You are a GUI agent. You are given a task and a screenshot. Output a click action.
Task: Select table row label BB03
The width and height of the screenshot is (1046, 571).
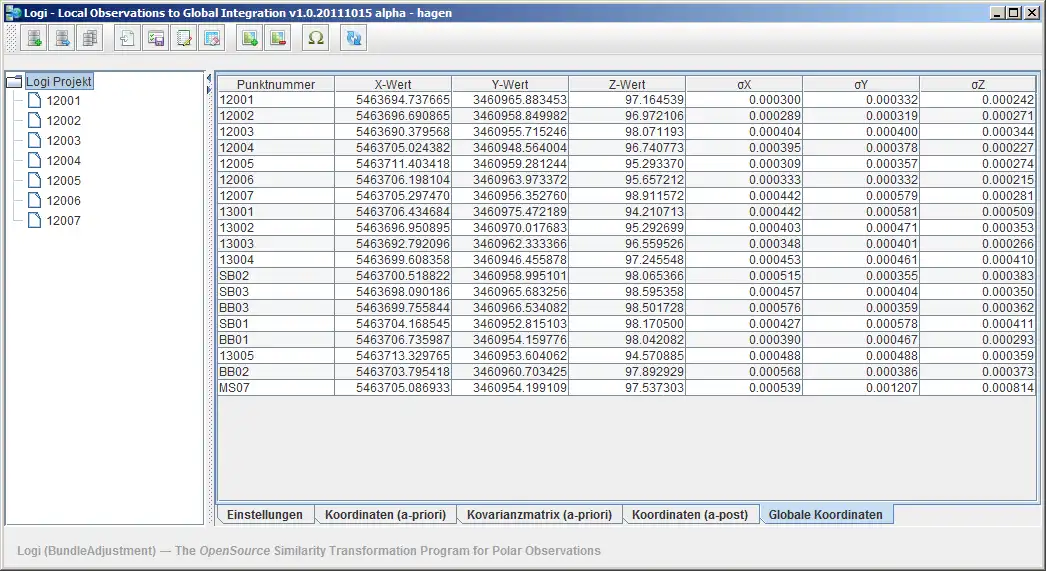point(276,308)
